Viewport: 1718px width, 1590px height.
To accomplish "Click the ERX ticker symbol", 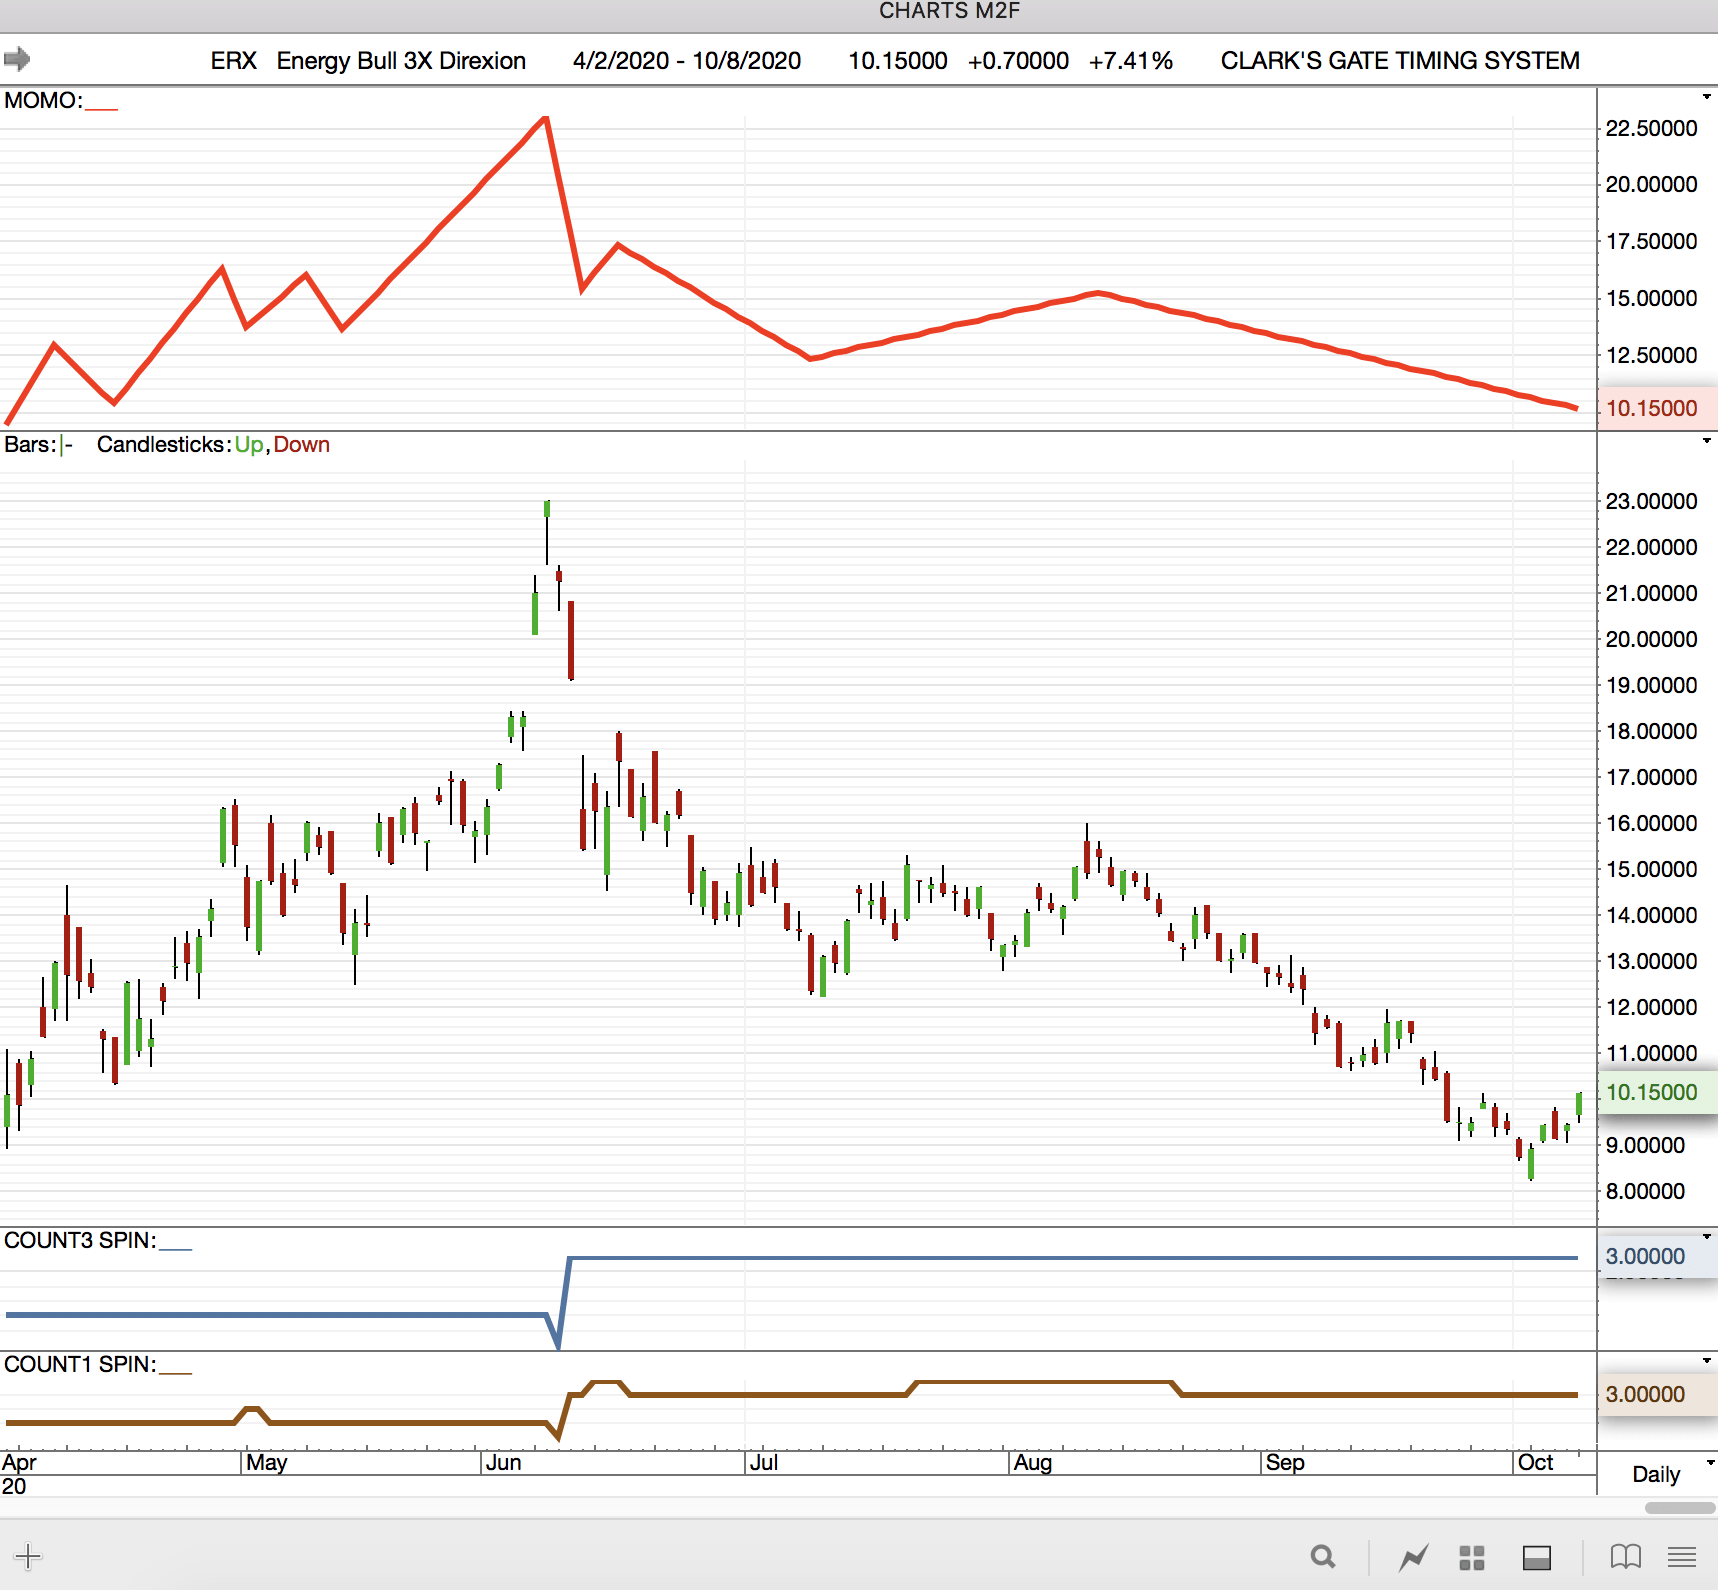I will click(233, 61).
